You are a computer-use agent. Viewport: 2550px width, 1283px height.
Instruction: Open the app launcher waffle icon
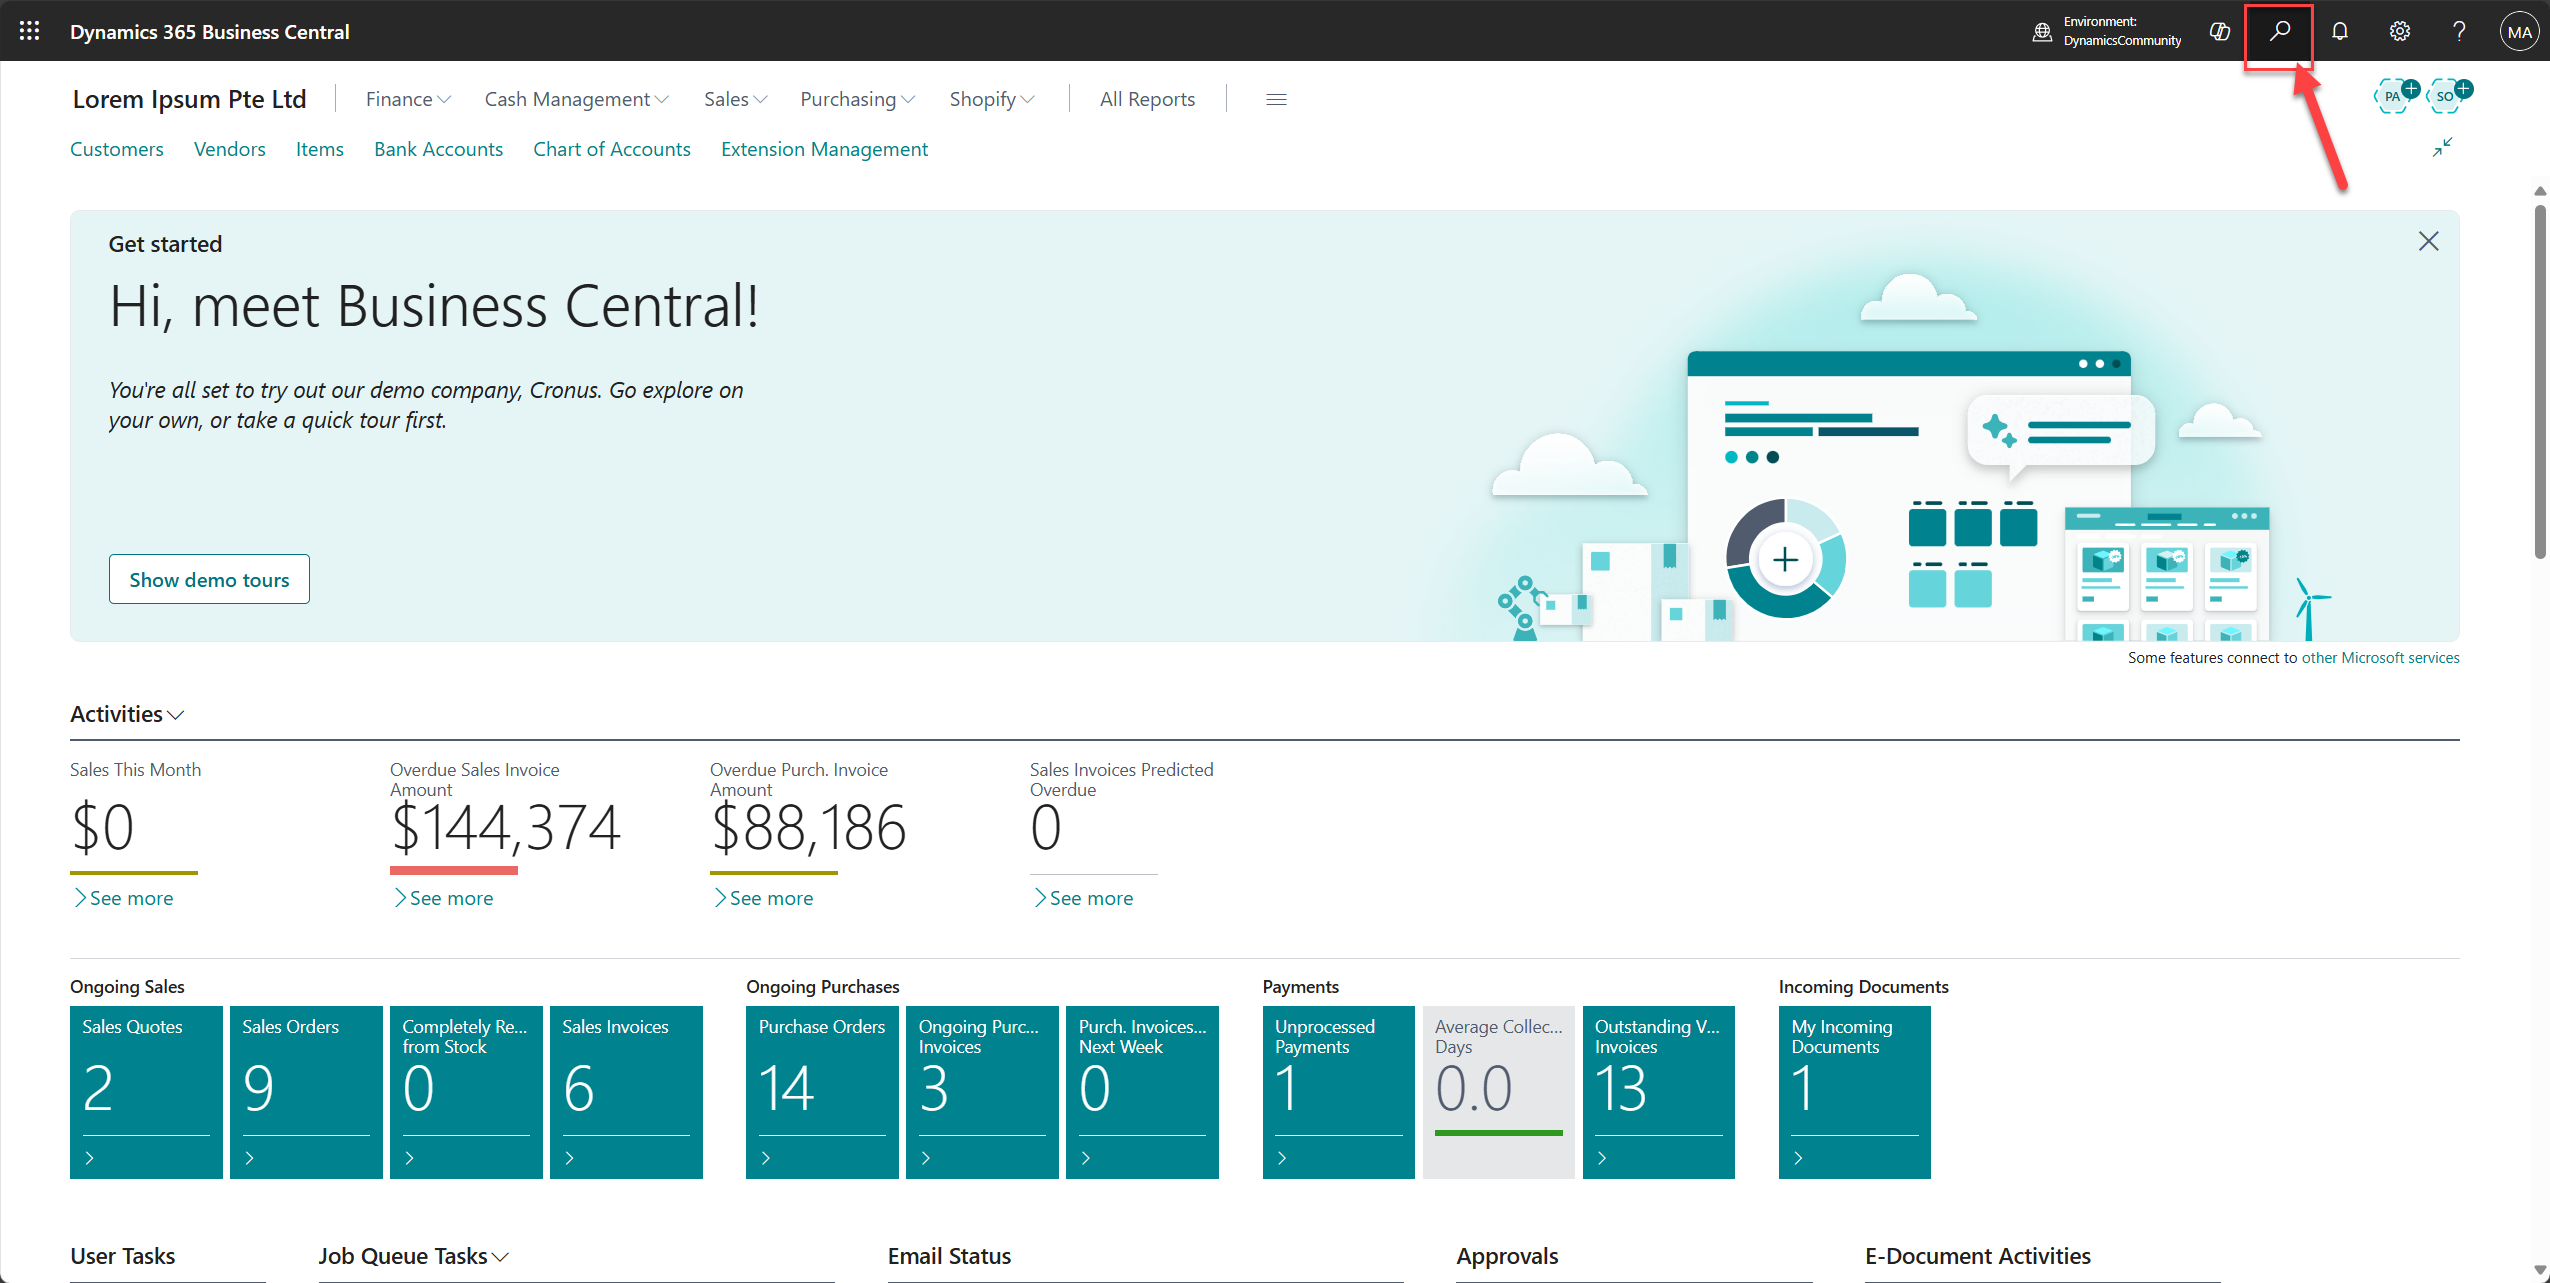[x=29, y=31]
